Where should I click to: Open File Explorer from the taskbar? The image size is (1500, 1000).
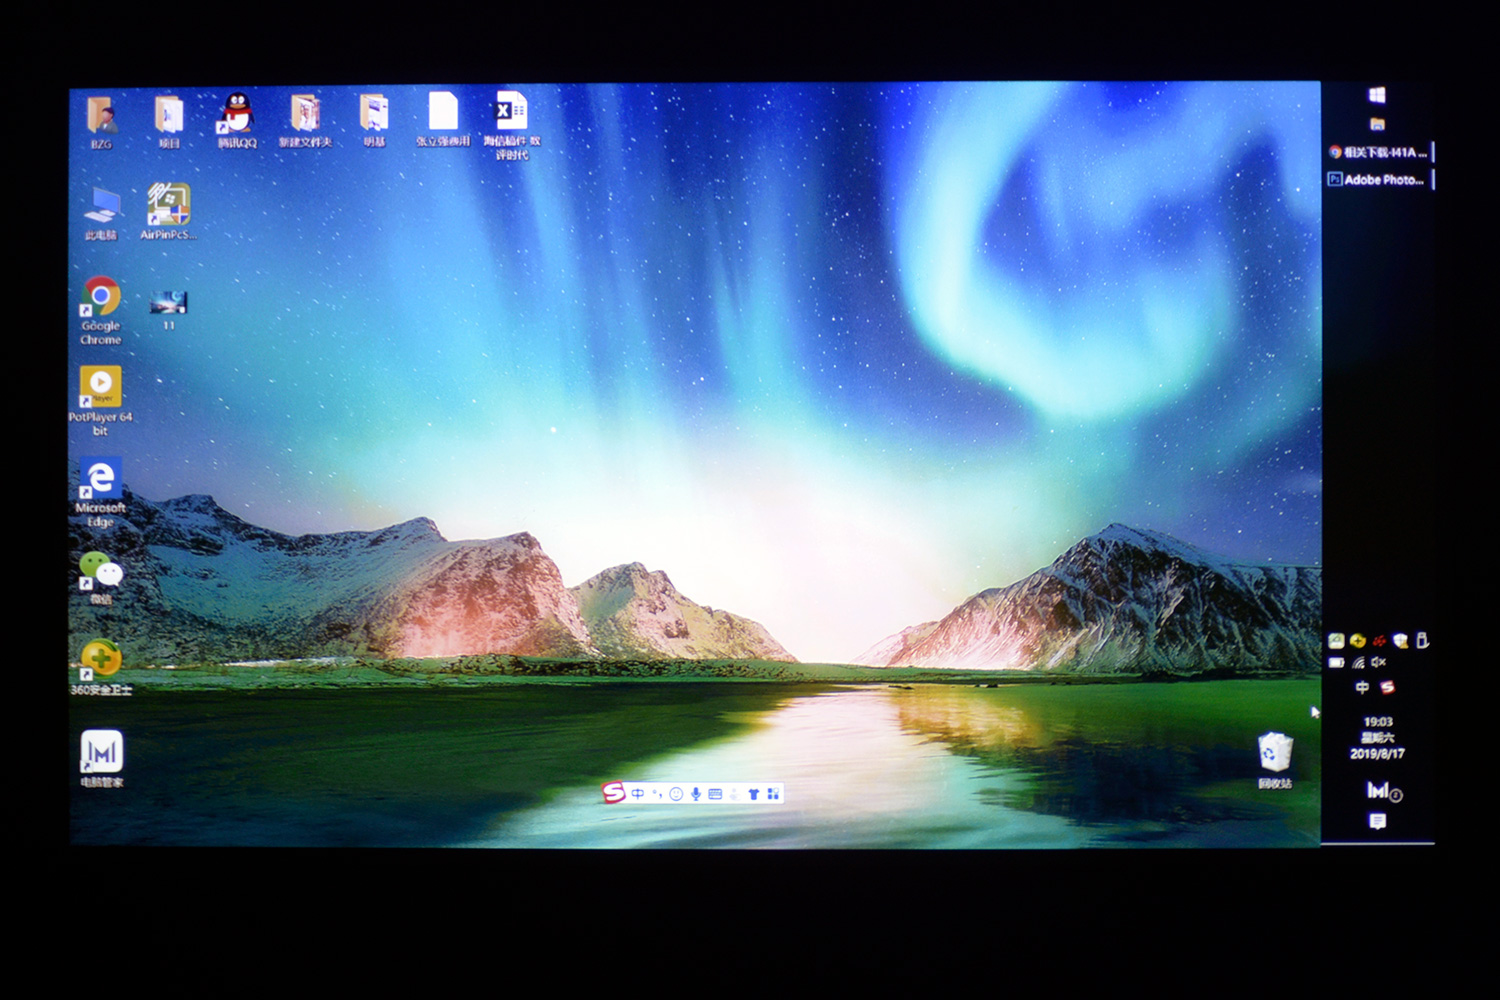click(x=1377, y=124)
